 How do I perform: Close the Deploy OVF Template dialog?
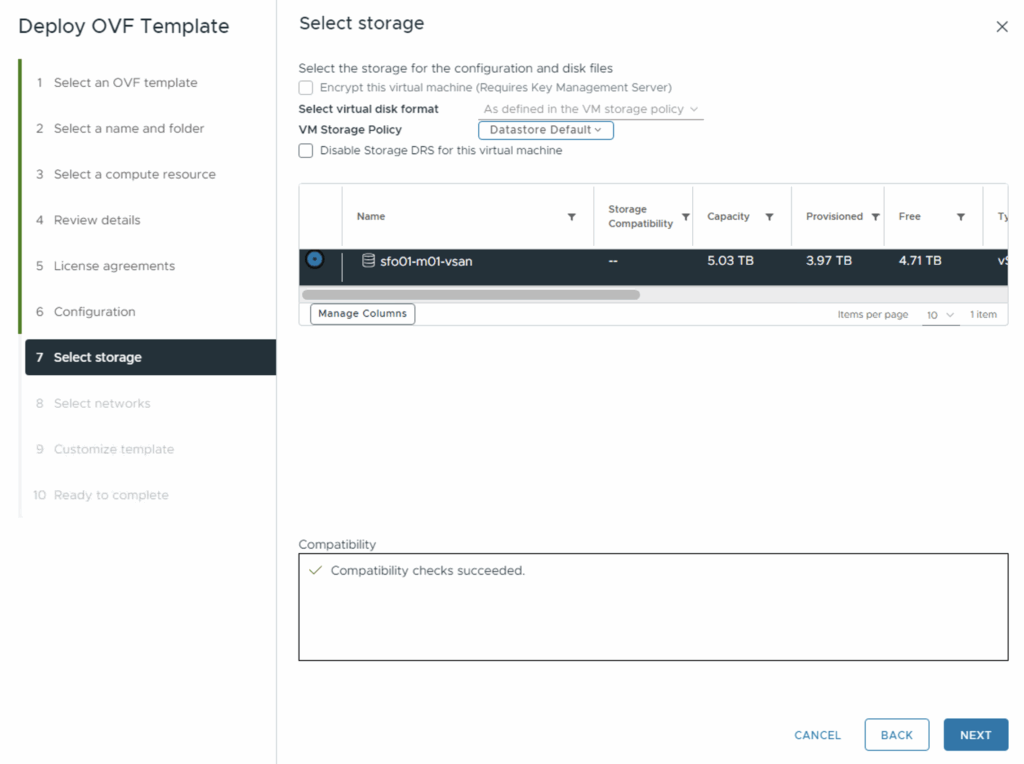click(x=1002, y=27)
